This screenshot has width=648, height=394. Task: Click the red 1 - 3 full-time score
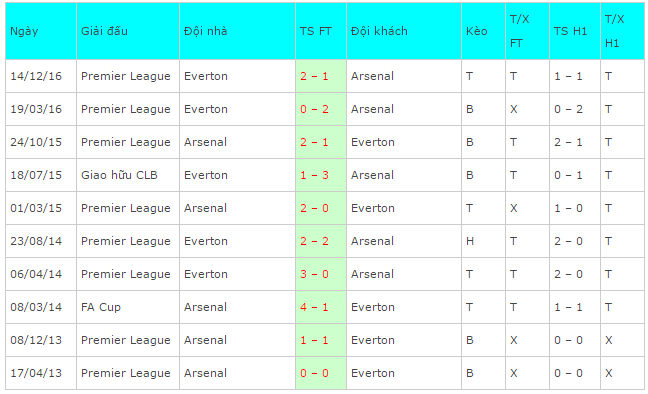[x=314, y=175]
